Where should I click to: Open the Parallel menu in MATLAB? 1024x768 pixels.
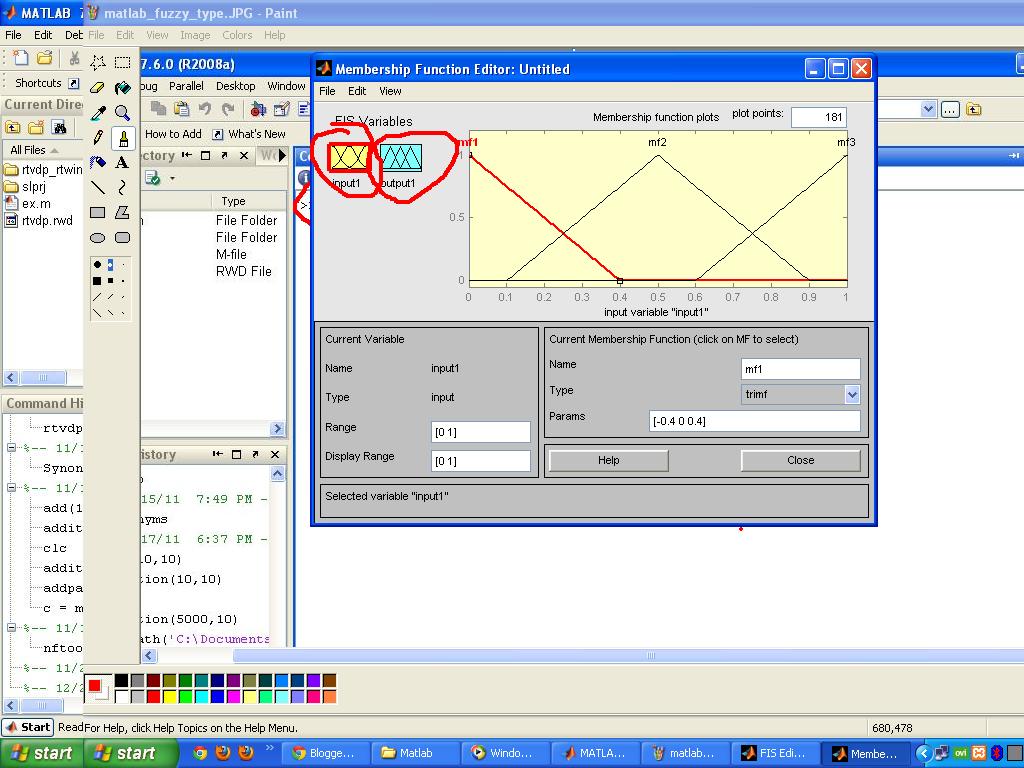pyautogui.click(x=186, y=86)
